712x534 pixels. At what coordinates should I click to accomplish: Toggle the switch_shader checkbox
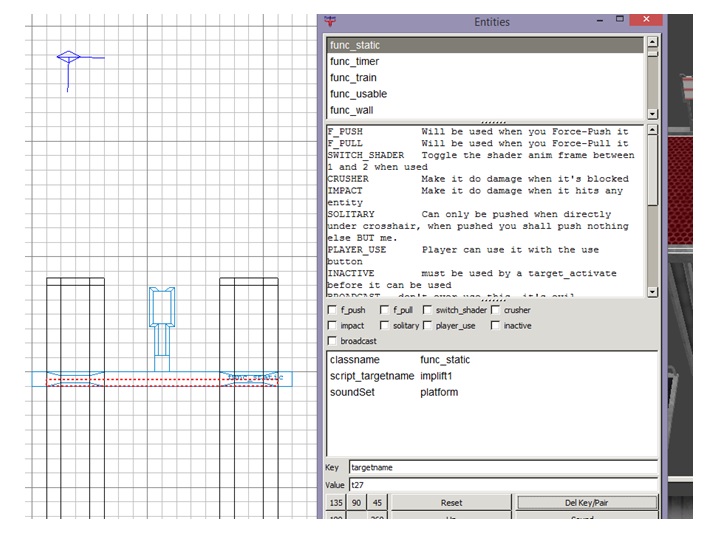[427, 310]
